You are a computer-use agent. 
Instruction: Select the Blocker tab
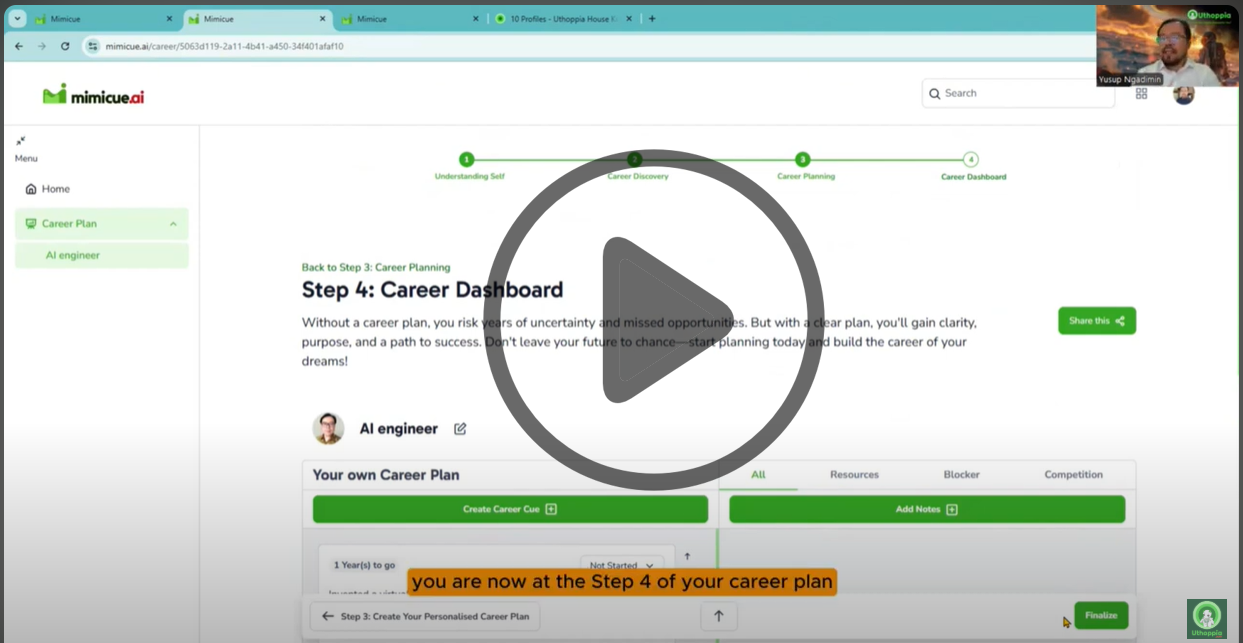pyautogui.click(x=960, y=474)
